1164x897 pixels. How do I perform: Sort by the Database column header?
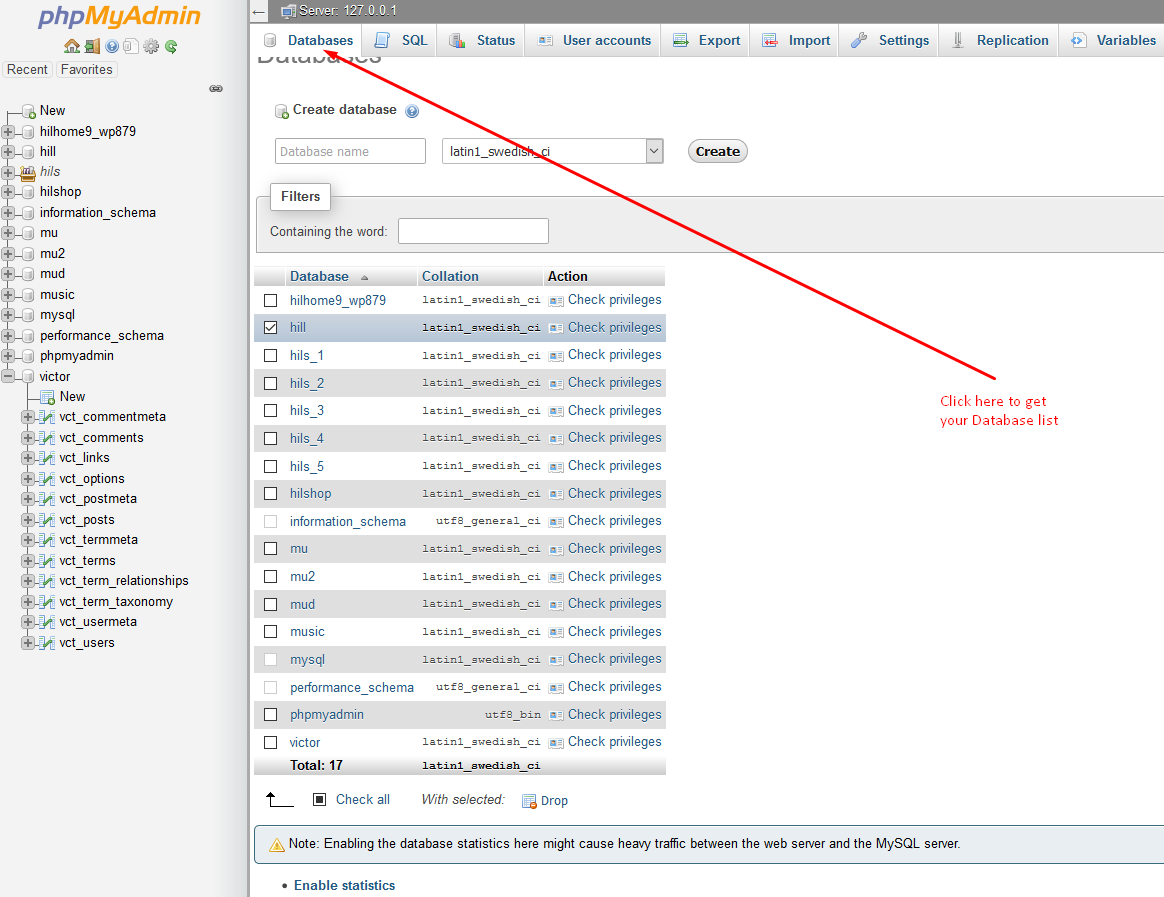click(x=319, y=277)
